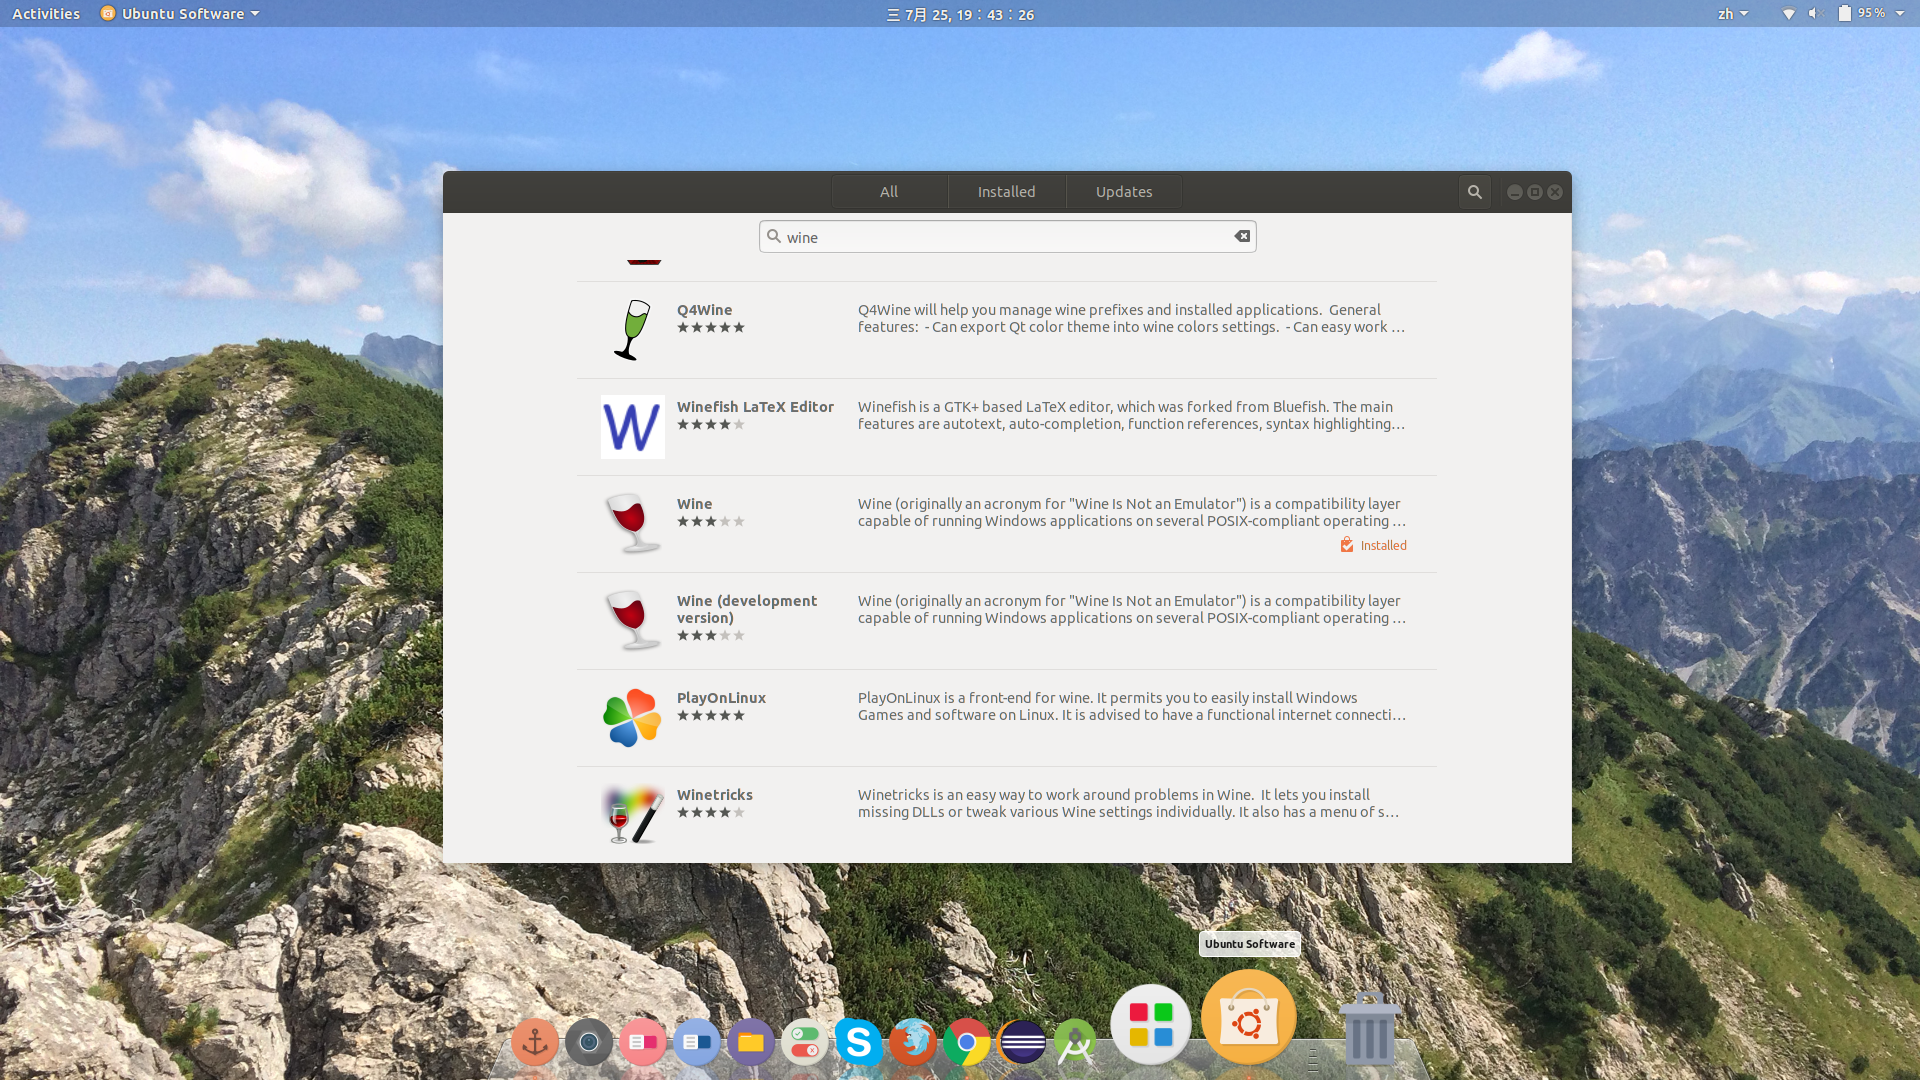Open the zh input language dropdown
Screen dimensions: 1920x1080
coord(1733,14)
